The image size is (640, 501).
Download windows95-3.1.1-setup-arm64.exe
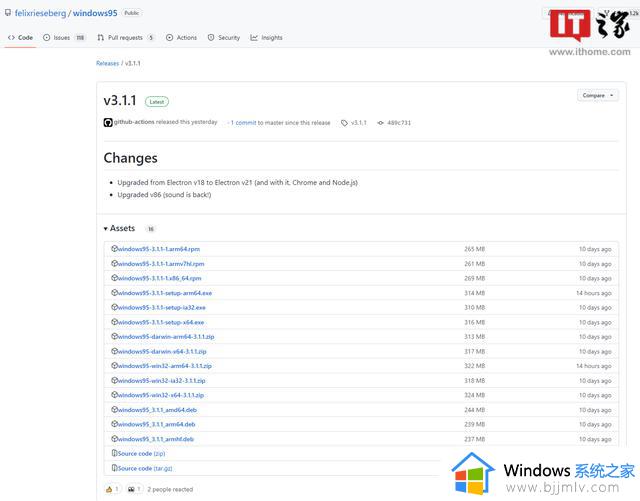(164, 293)
